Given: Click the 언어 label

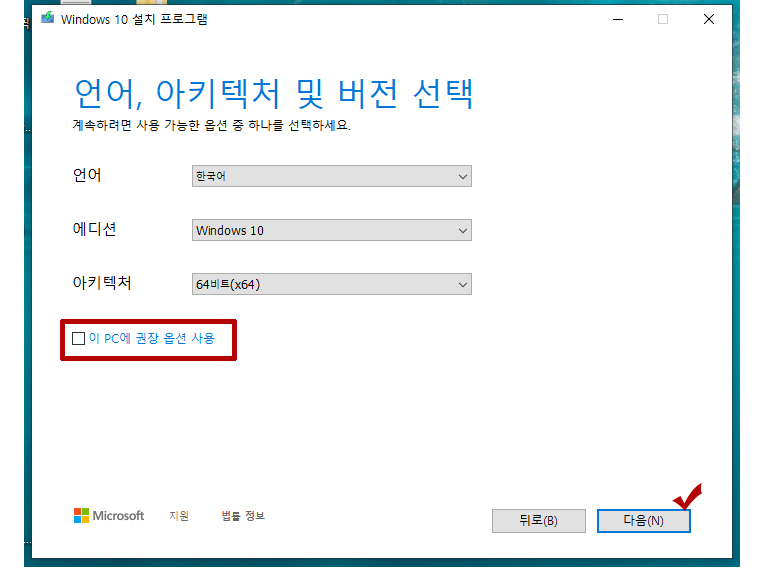Looking at the screenshot, I should tap(87, 175).
